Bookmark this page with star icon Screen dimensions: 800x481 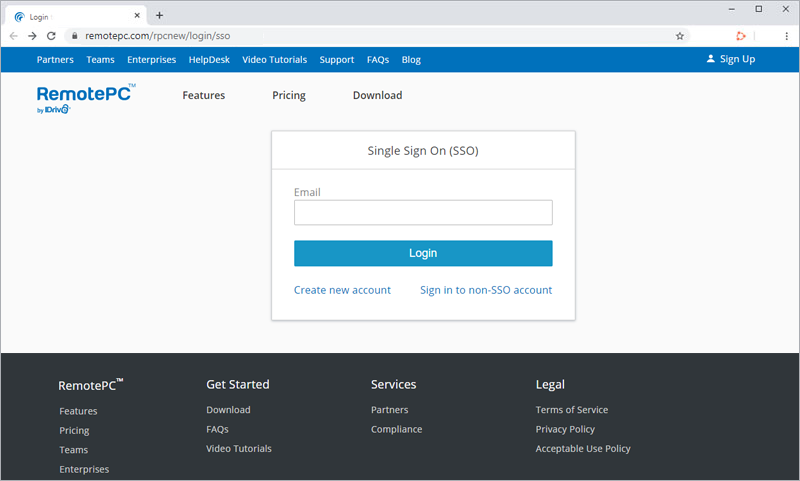click(x=680, y=35)
